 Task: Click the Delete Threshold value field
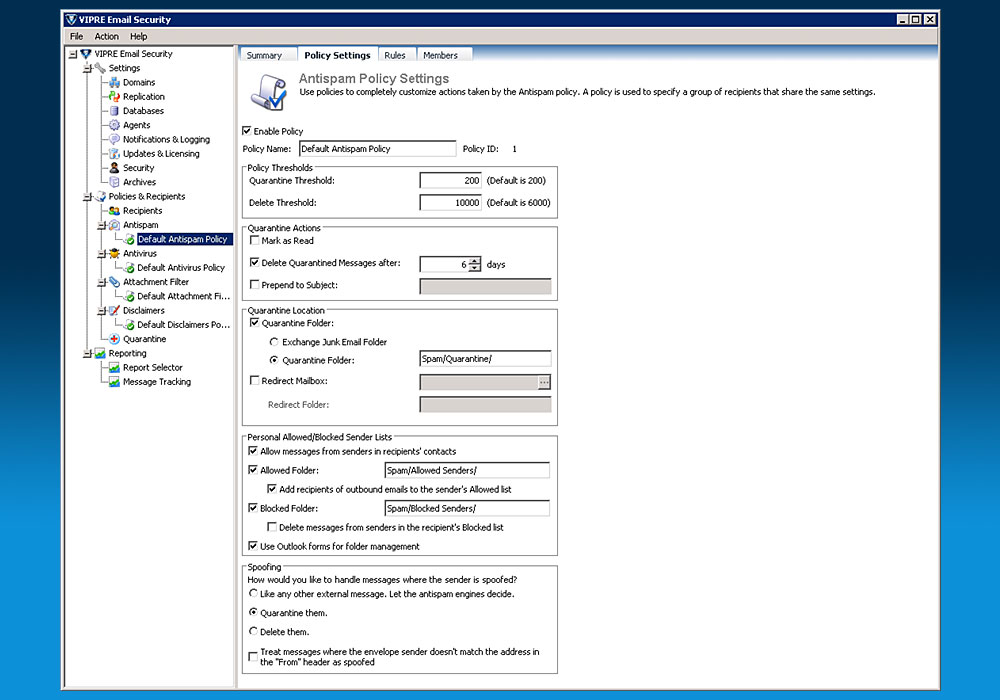coord(450,203)
